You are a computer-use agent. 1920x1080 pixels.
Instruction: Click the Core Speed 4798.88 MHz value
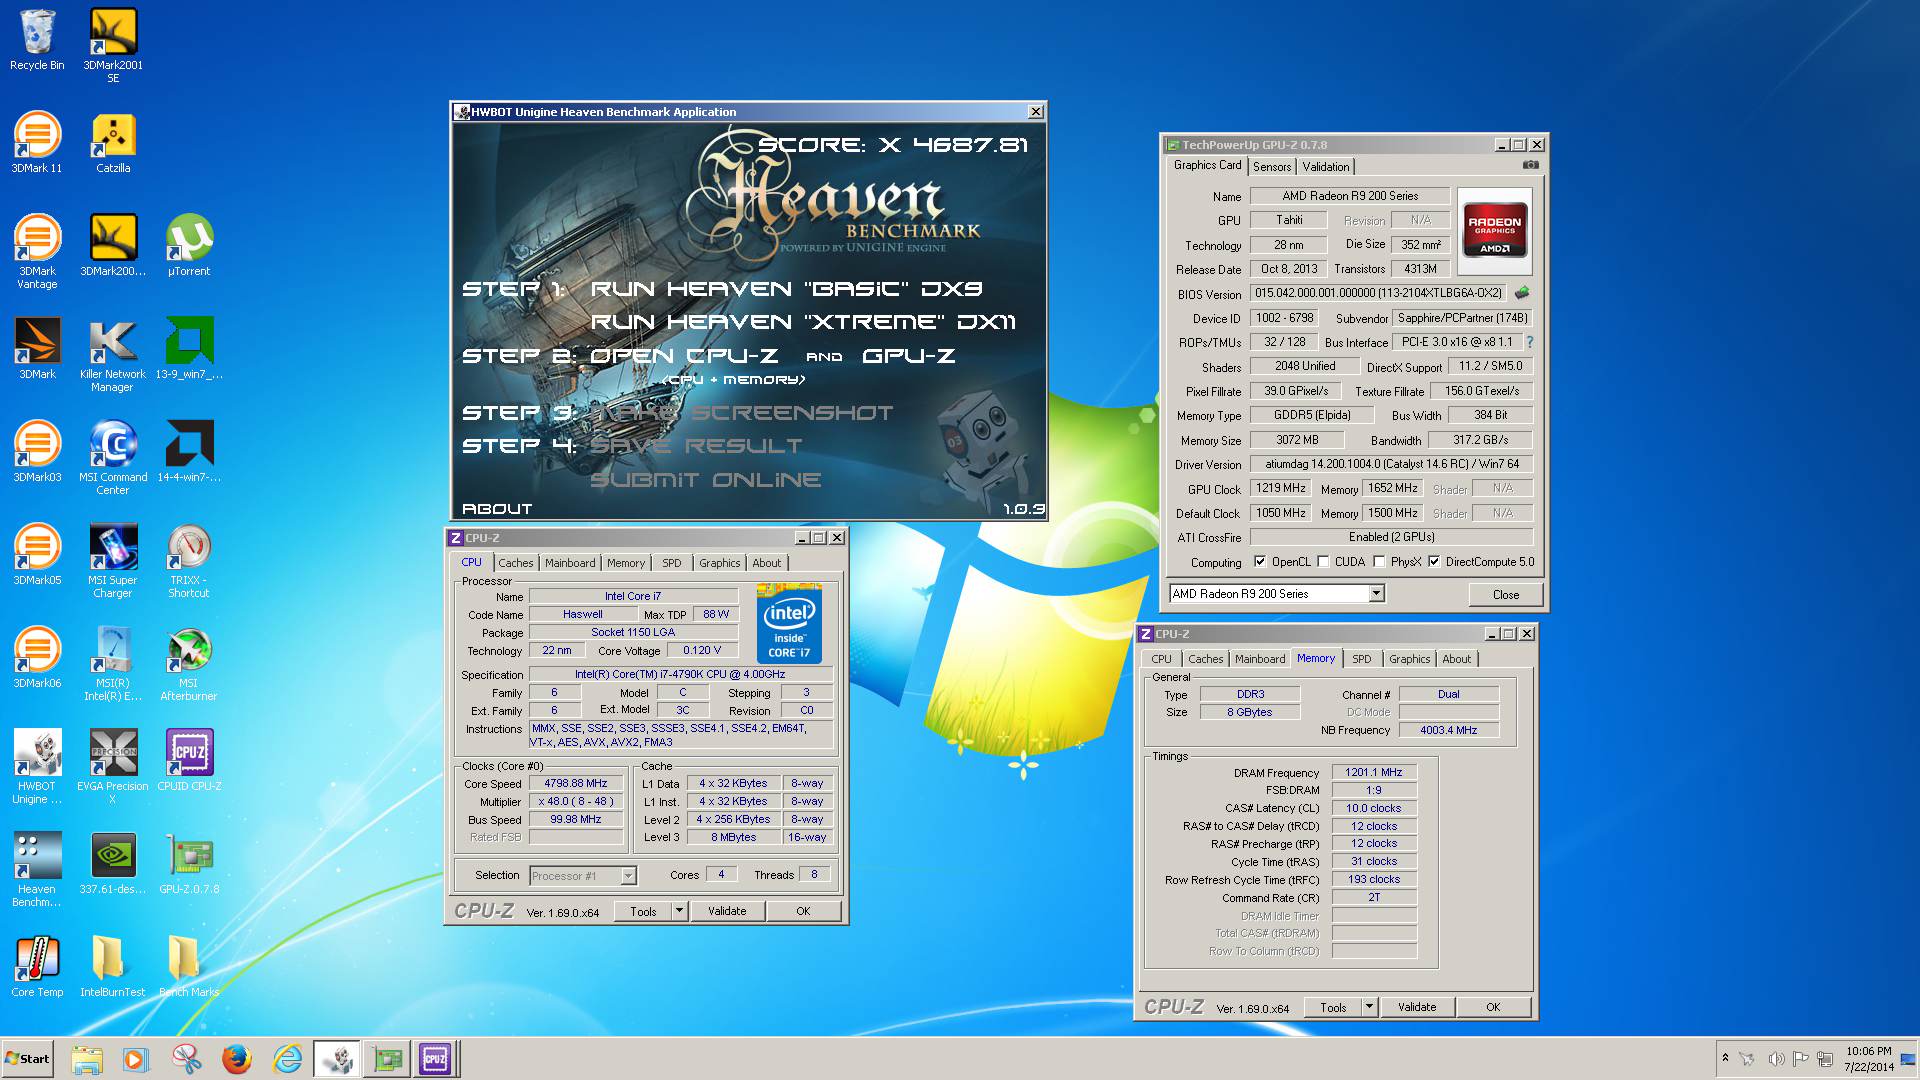coord(576,784)
